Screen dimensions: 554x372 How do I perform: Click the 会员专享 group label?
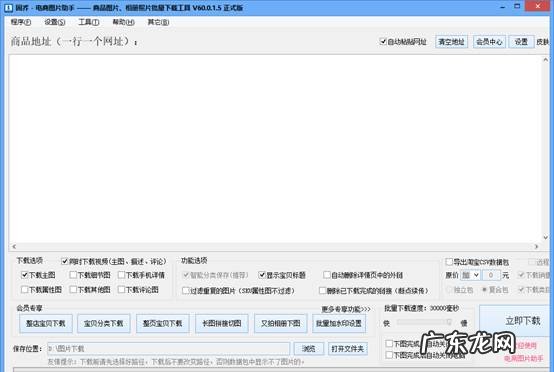coord(29,308)
